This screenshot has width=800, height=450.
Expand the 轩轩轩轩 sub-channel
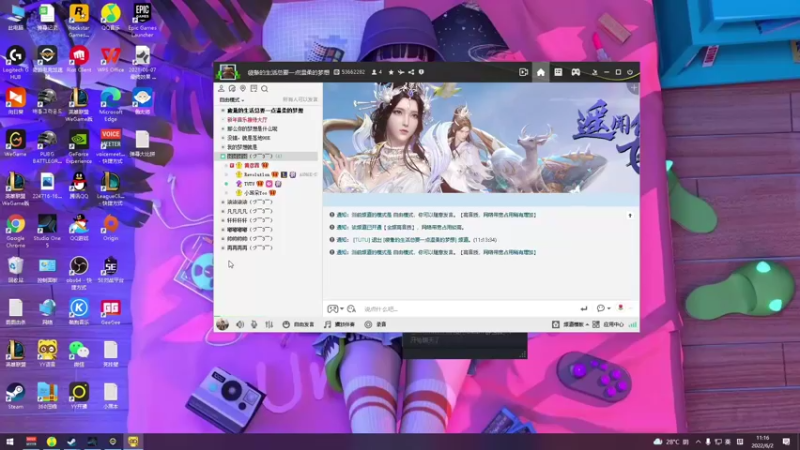tap(223, 220)
